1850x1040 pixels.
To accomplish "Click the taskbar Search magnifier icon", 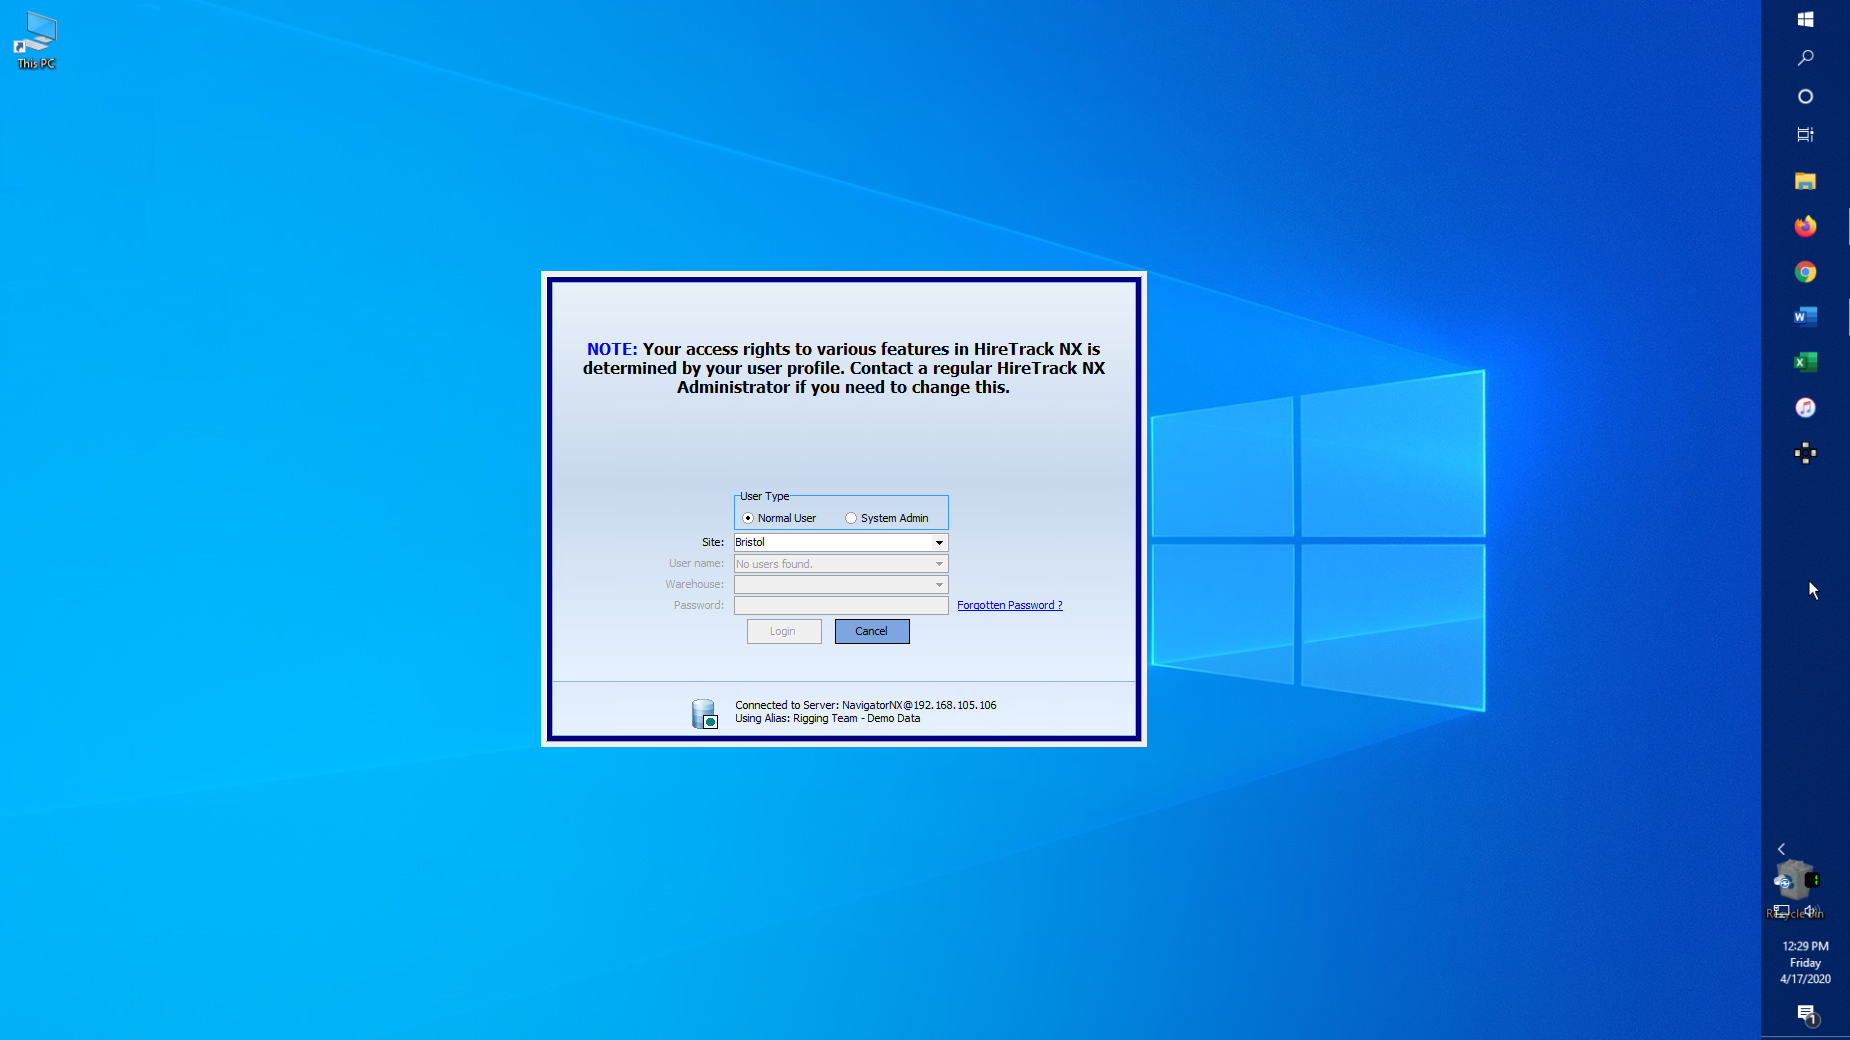I will click(x=1805, y=58).
